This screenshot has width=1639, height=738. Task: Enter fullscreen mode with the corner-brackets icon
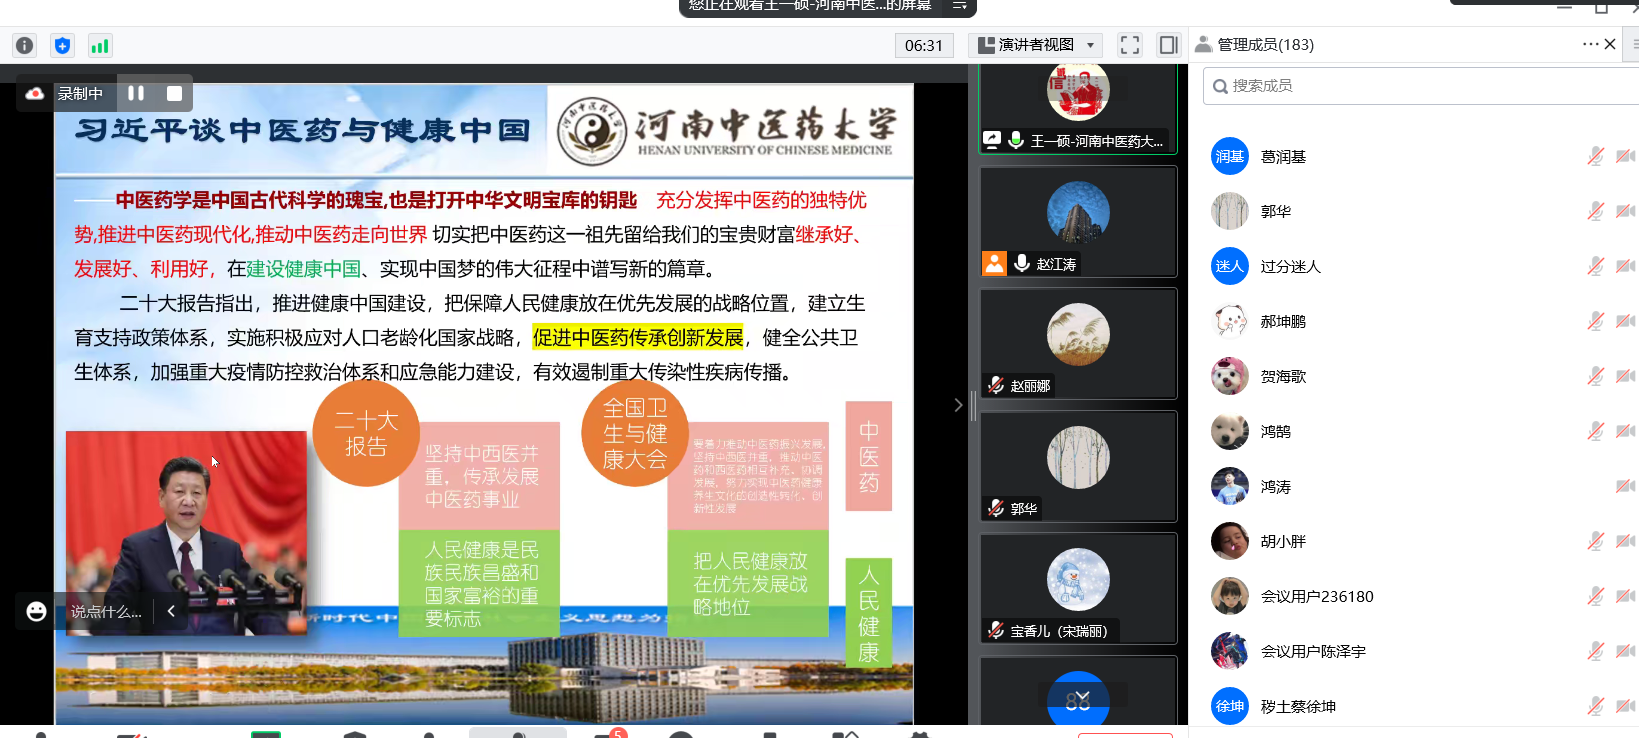[1130, 45]
